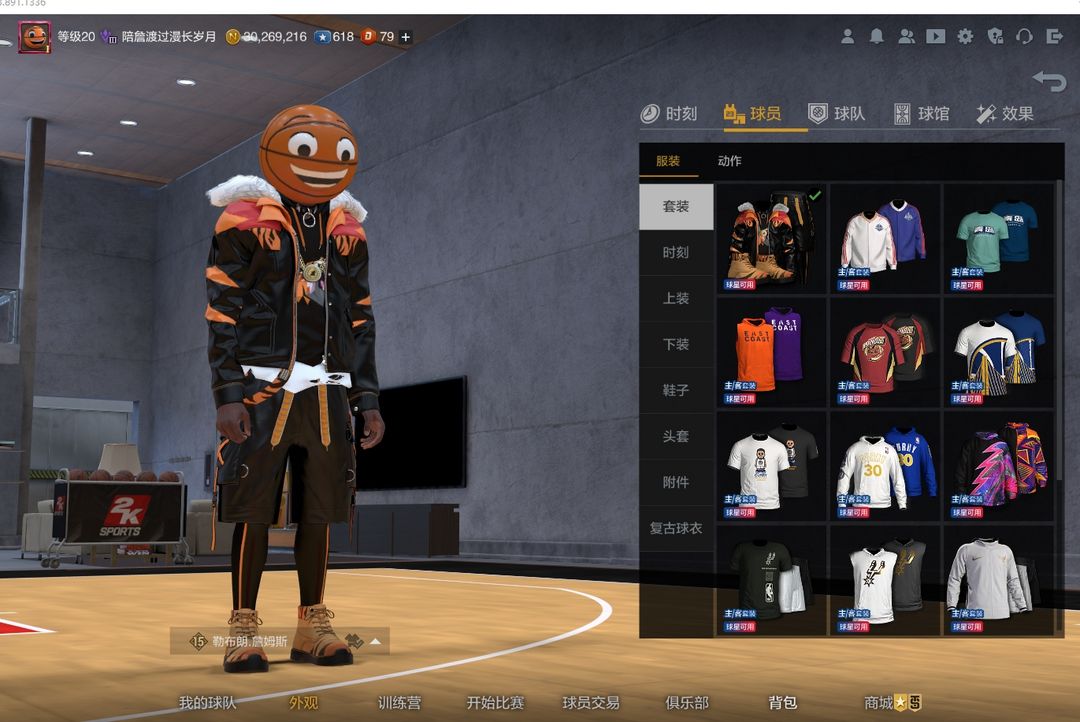This screenshot has width=1080, height=722.
Task: Select the 鞋子 category
Action: (676, 390)
